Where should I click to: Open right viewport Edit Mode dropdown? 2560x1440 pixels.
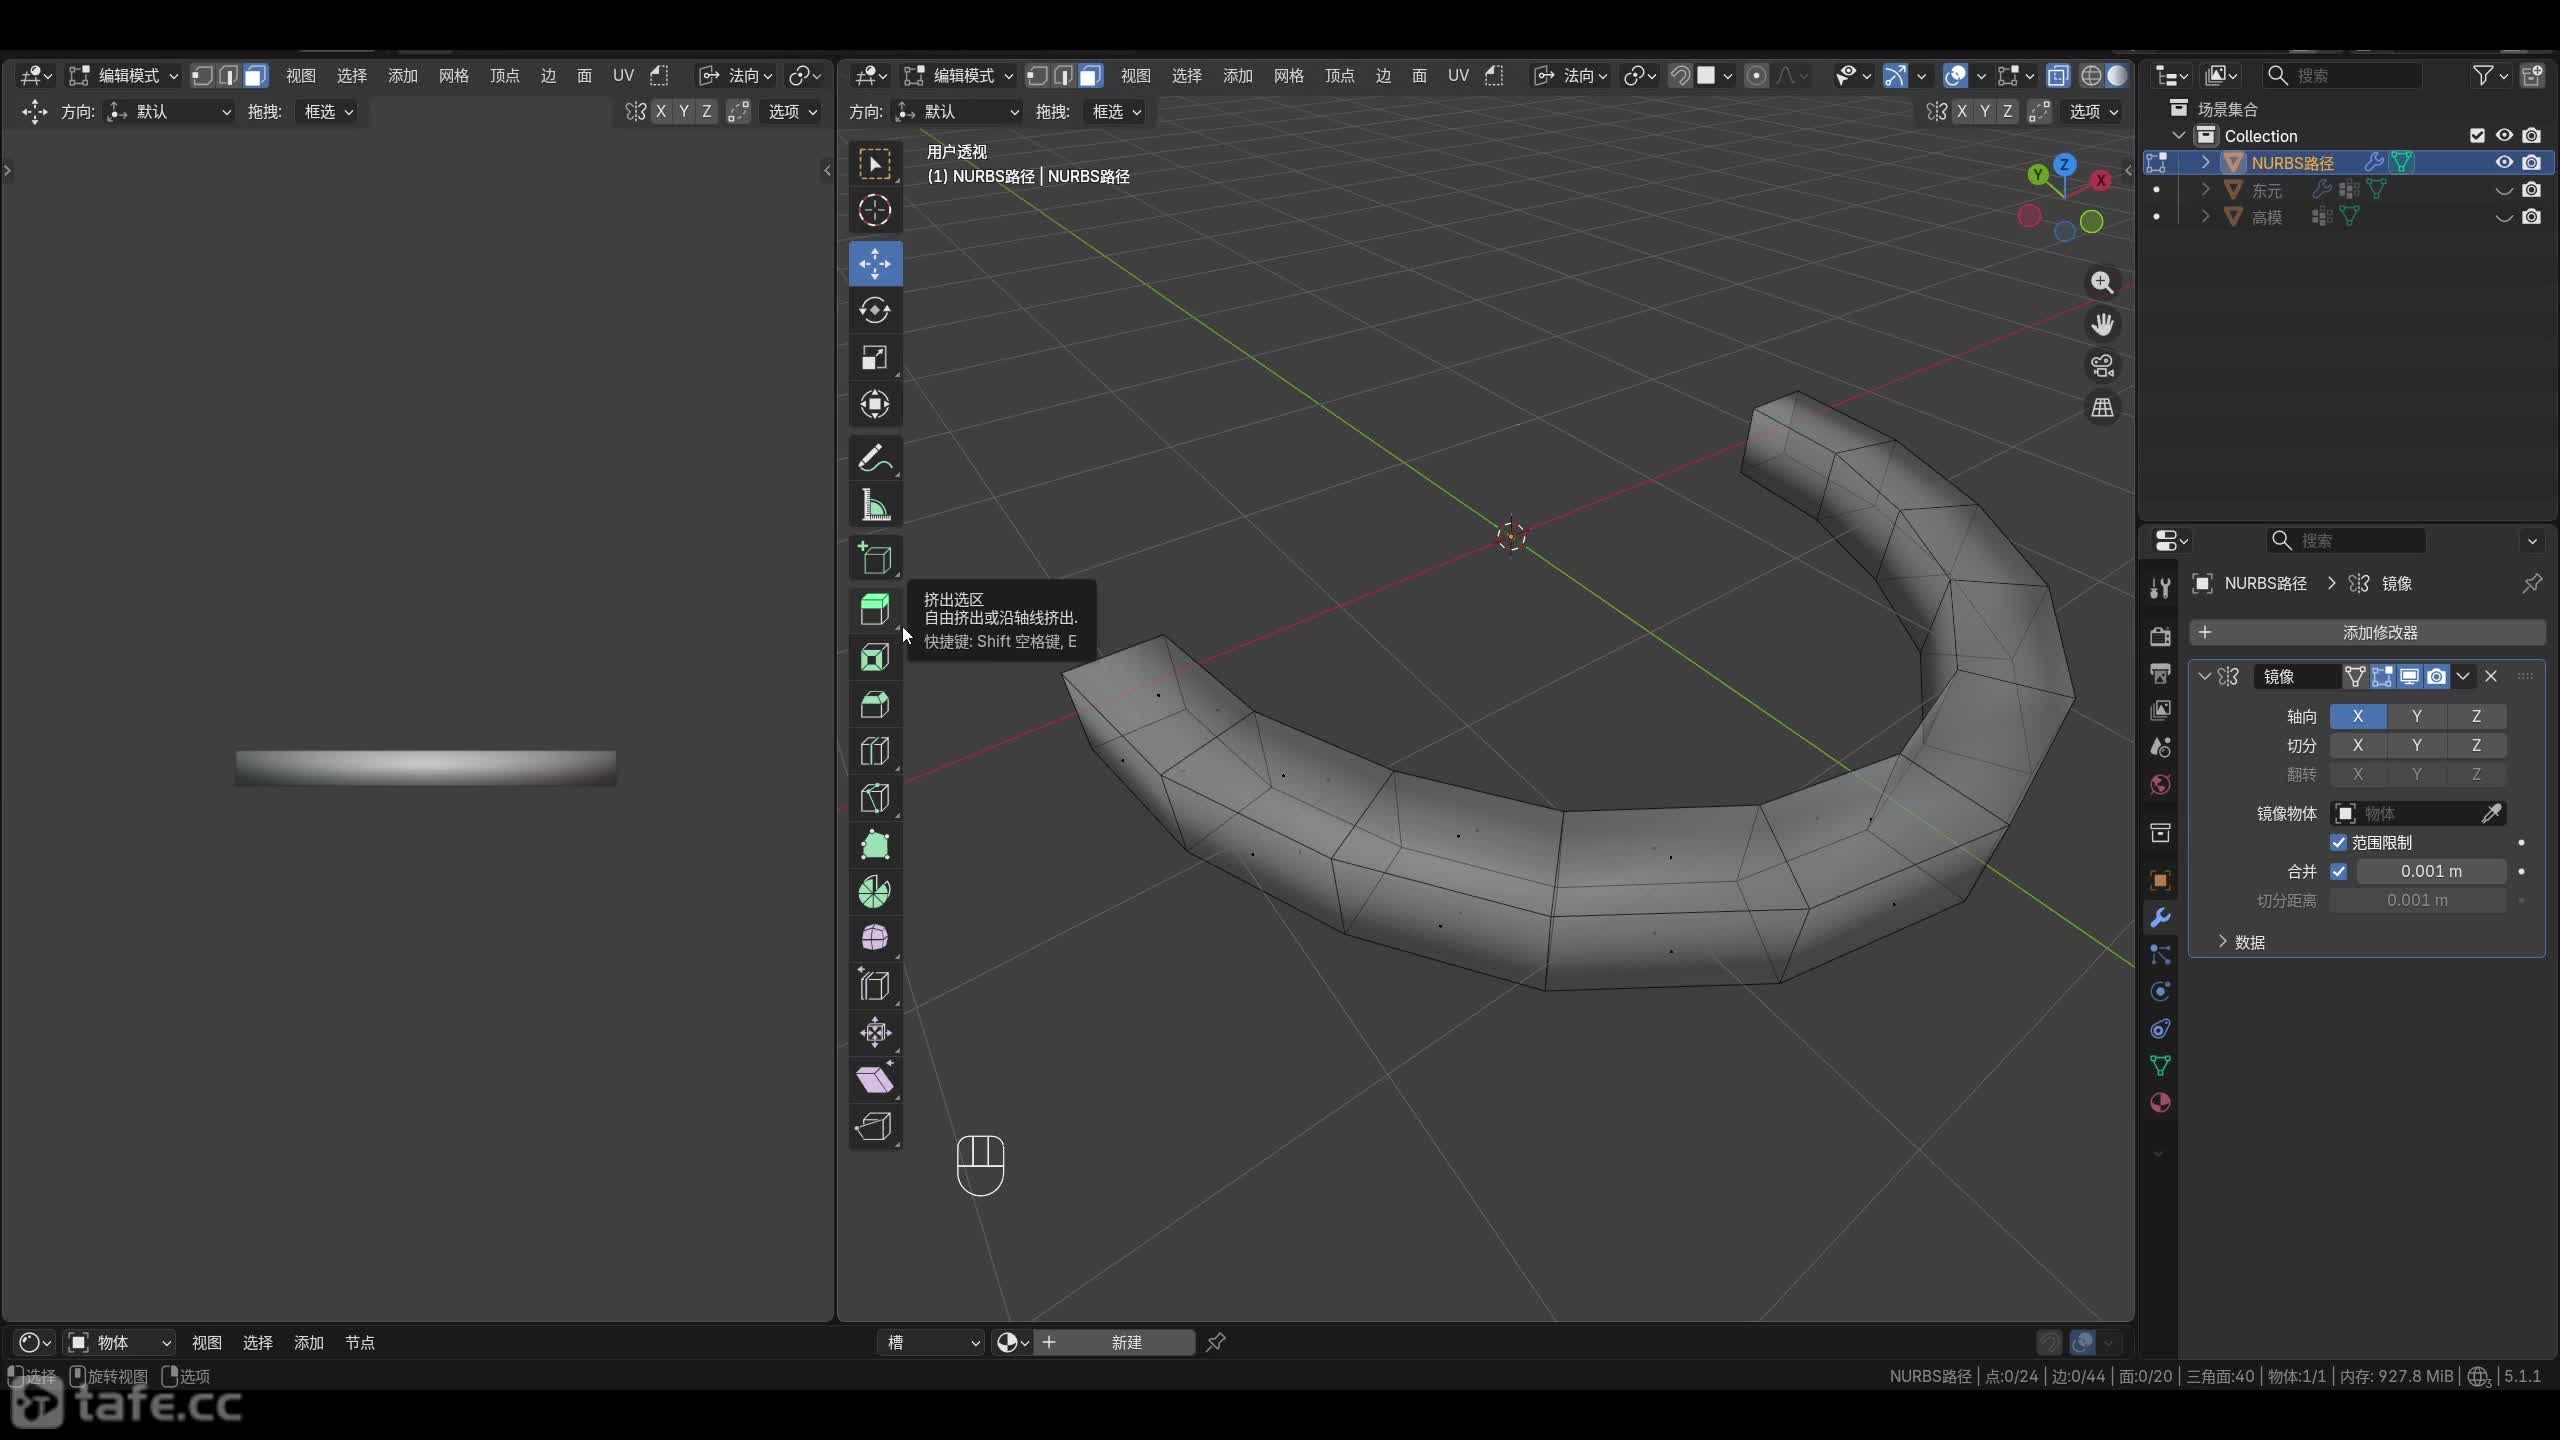960,76
